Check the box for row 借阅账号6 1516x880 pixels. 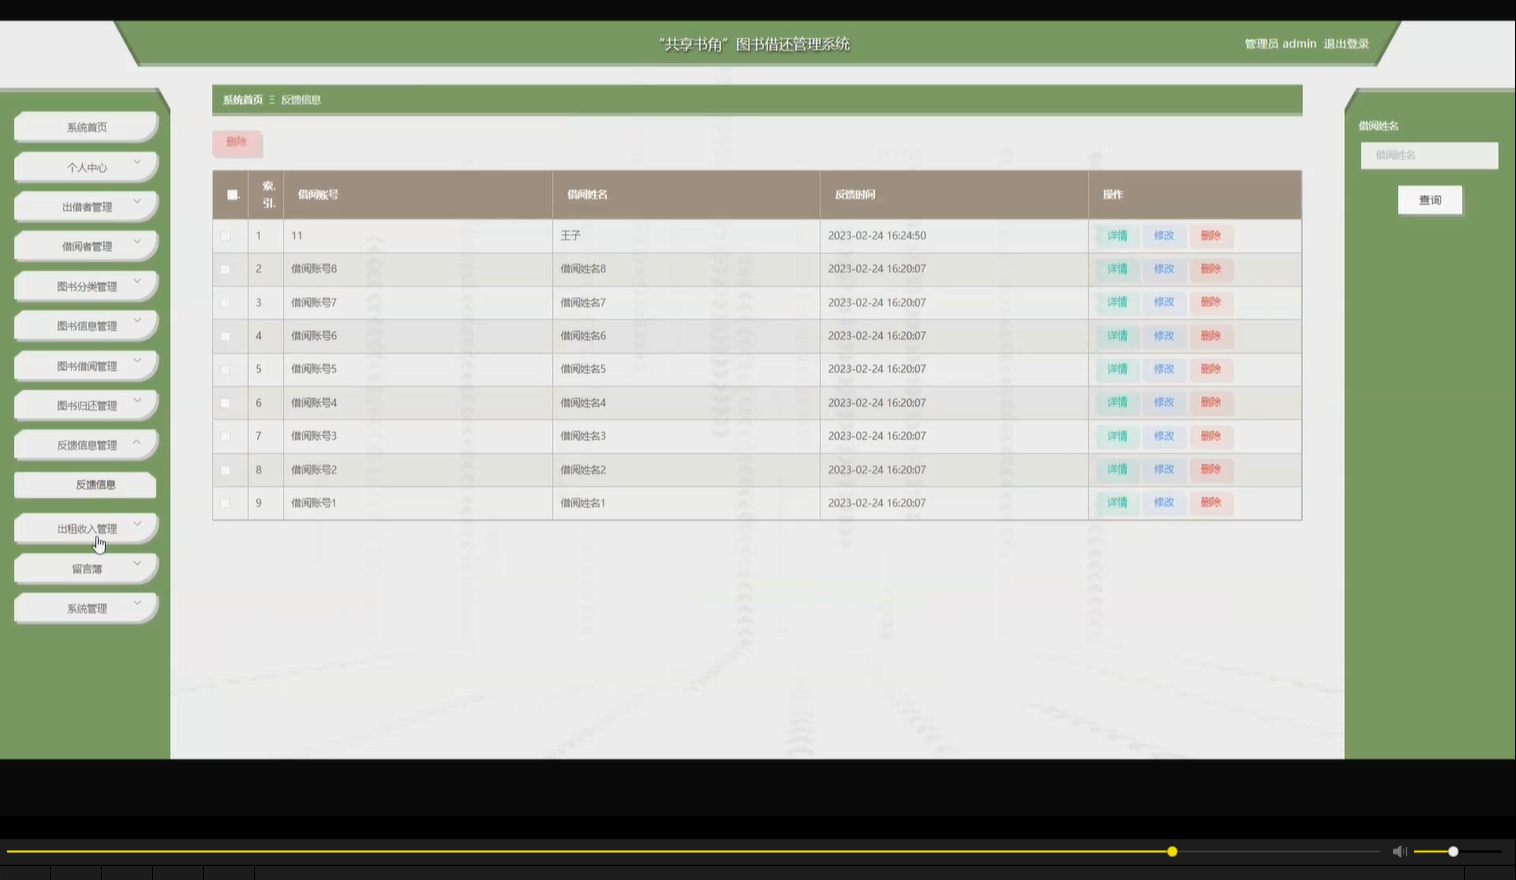coord(225,336)
